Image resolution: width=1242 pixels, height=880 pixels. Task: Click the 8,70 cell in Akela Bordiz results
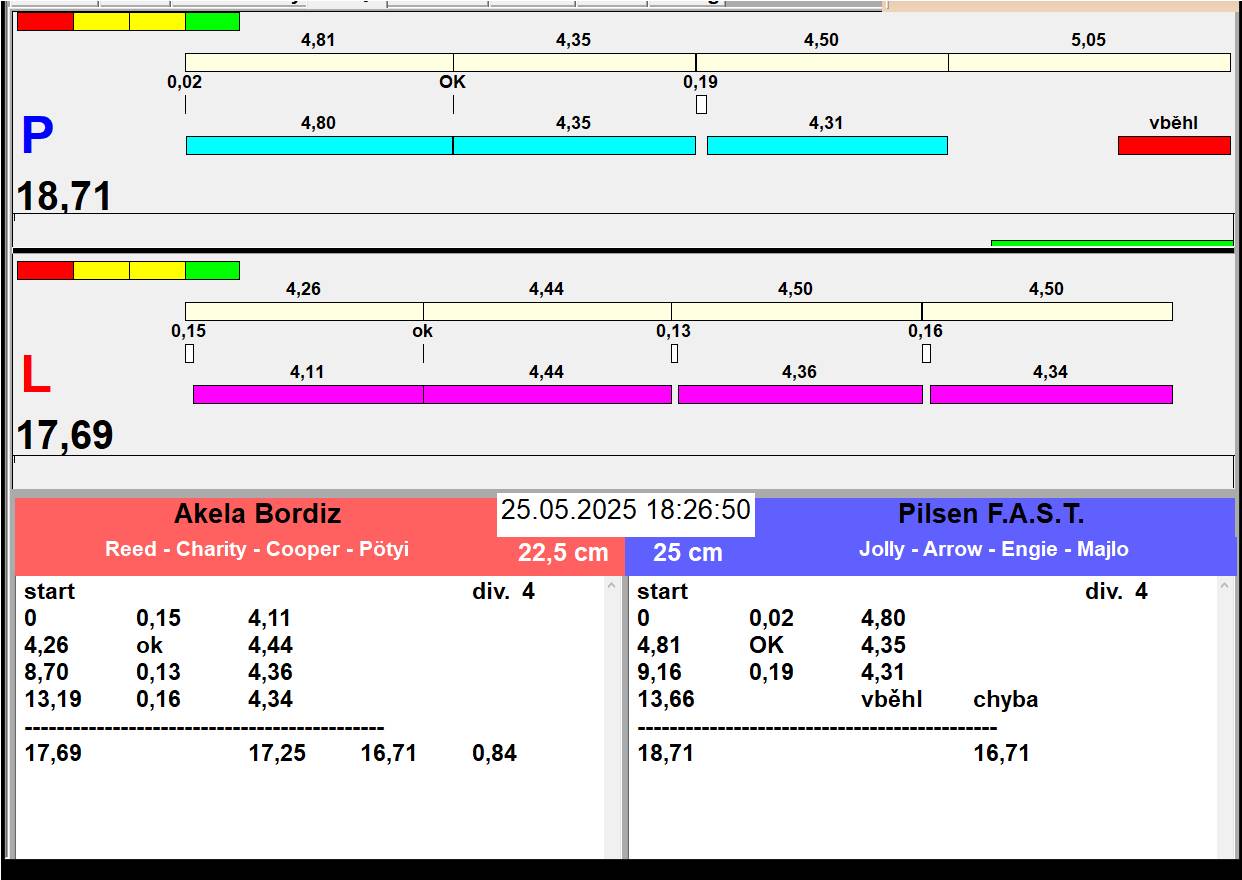[47, 672]
